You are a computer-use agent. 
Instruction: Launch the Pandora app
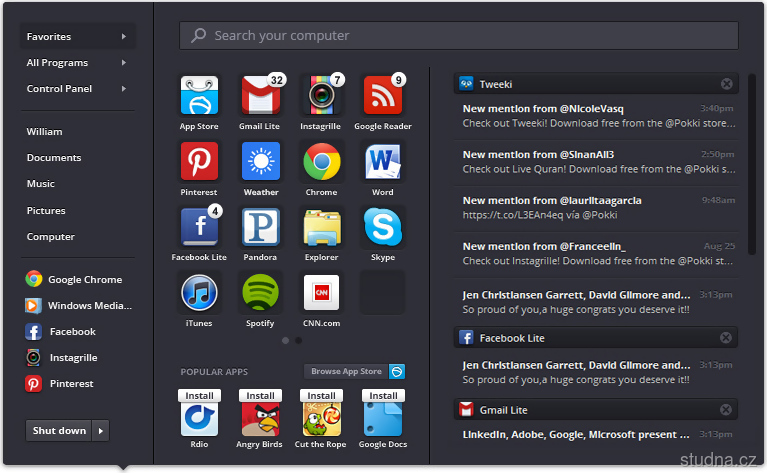click(261, 226)
